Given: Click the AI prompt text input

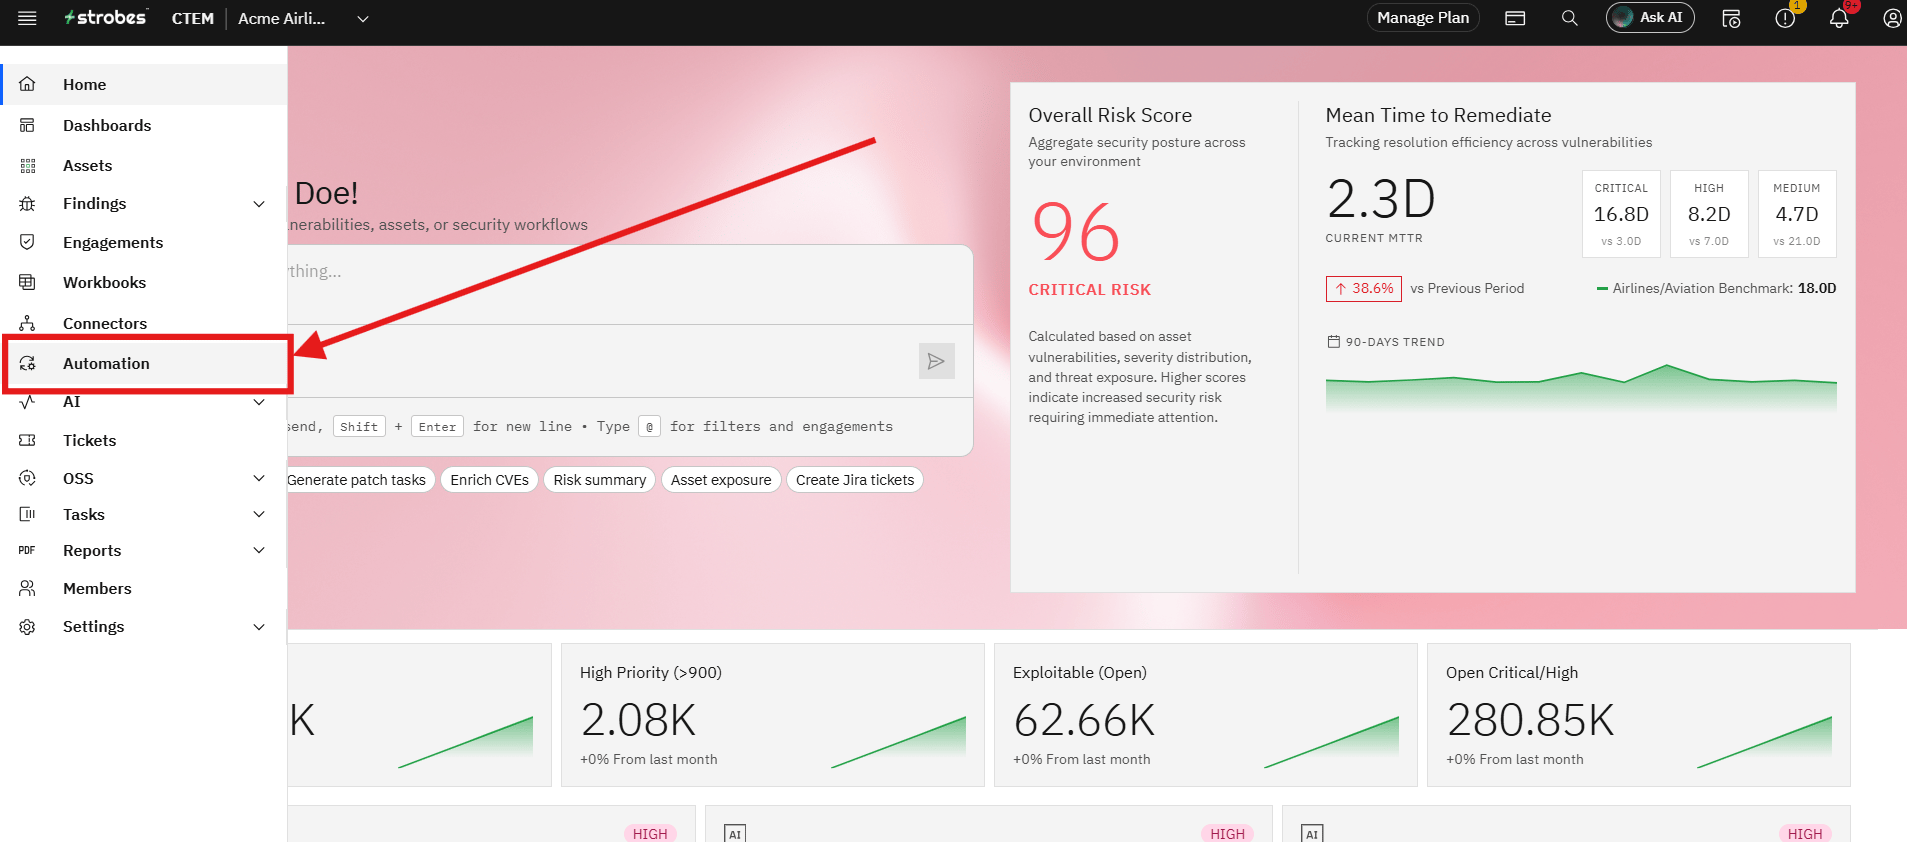Looking at the screenshot, I should [630, 284].
